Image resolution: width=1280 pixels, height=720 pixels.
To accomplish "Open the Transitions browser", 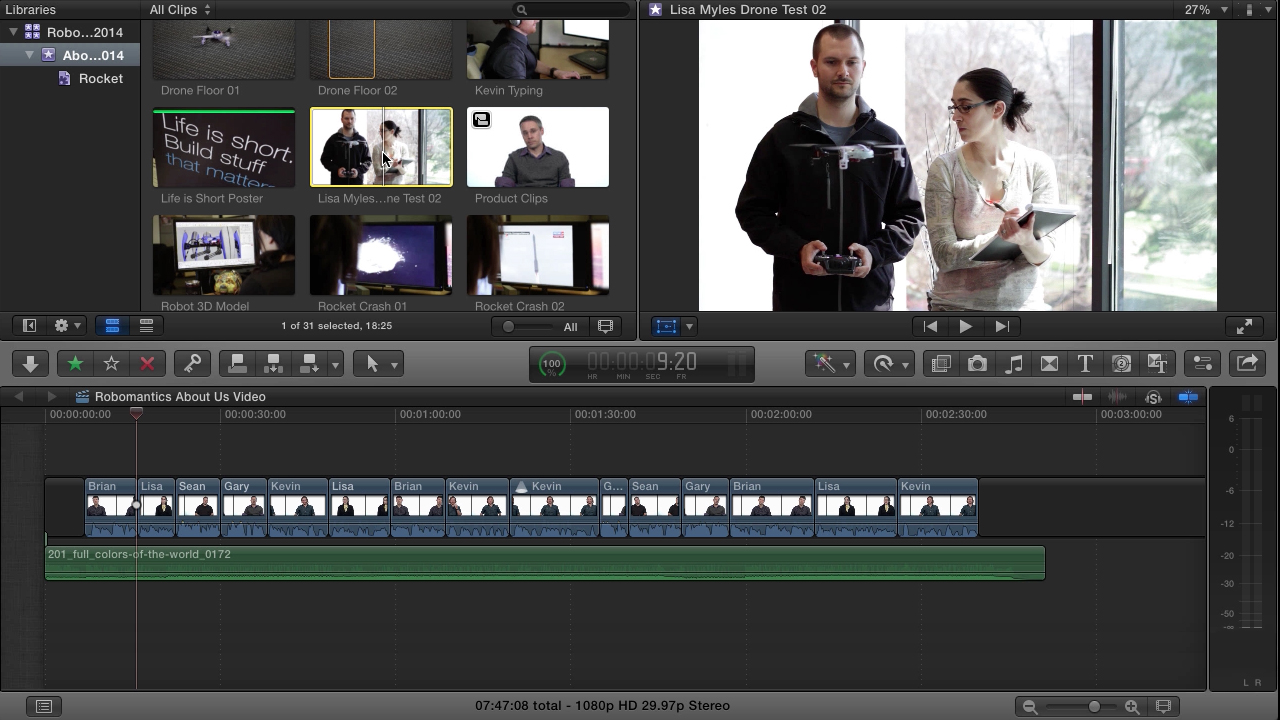I will pos(1049,363).
